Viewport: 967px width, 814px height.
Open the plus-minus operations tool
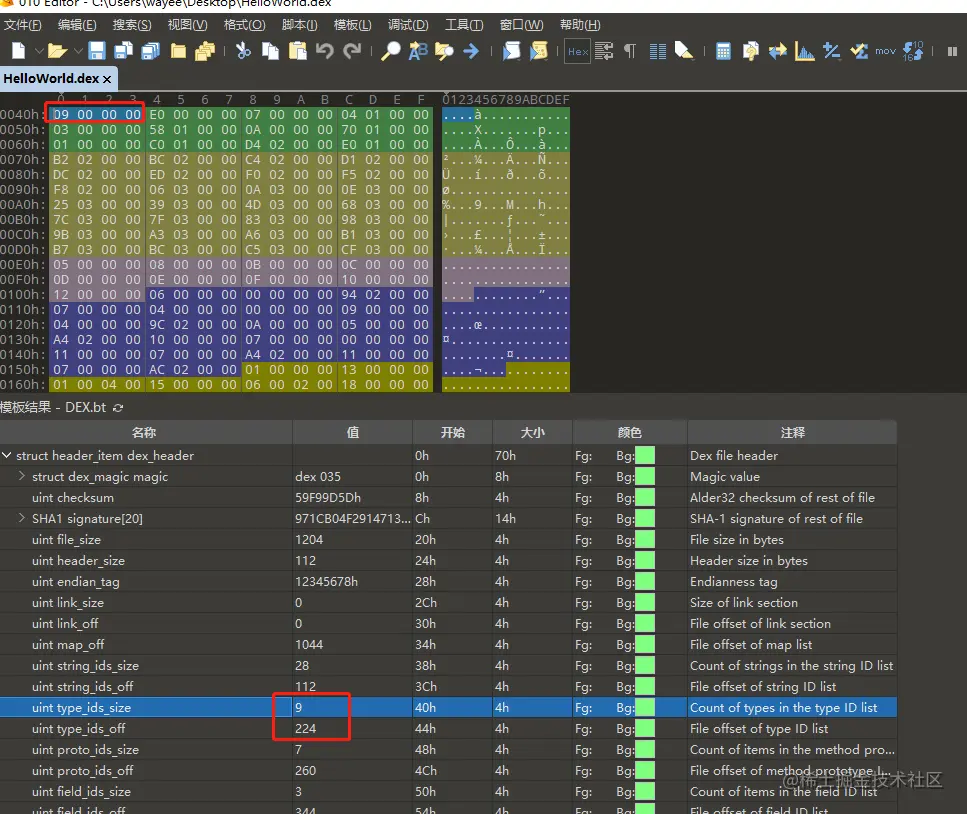831,51
